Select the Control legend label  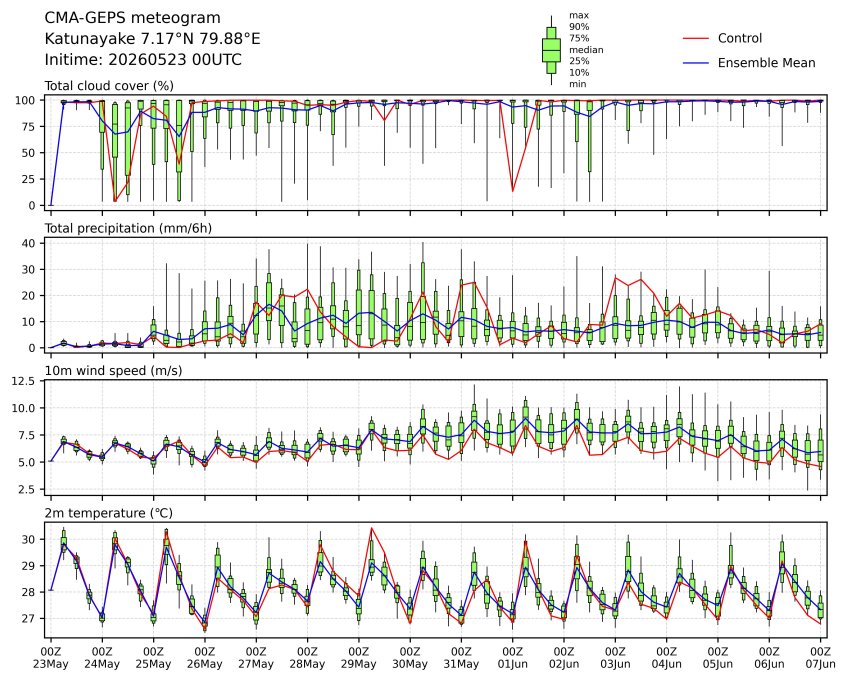point(740,38)
